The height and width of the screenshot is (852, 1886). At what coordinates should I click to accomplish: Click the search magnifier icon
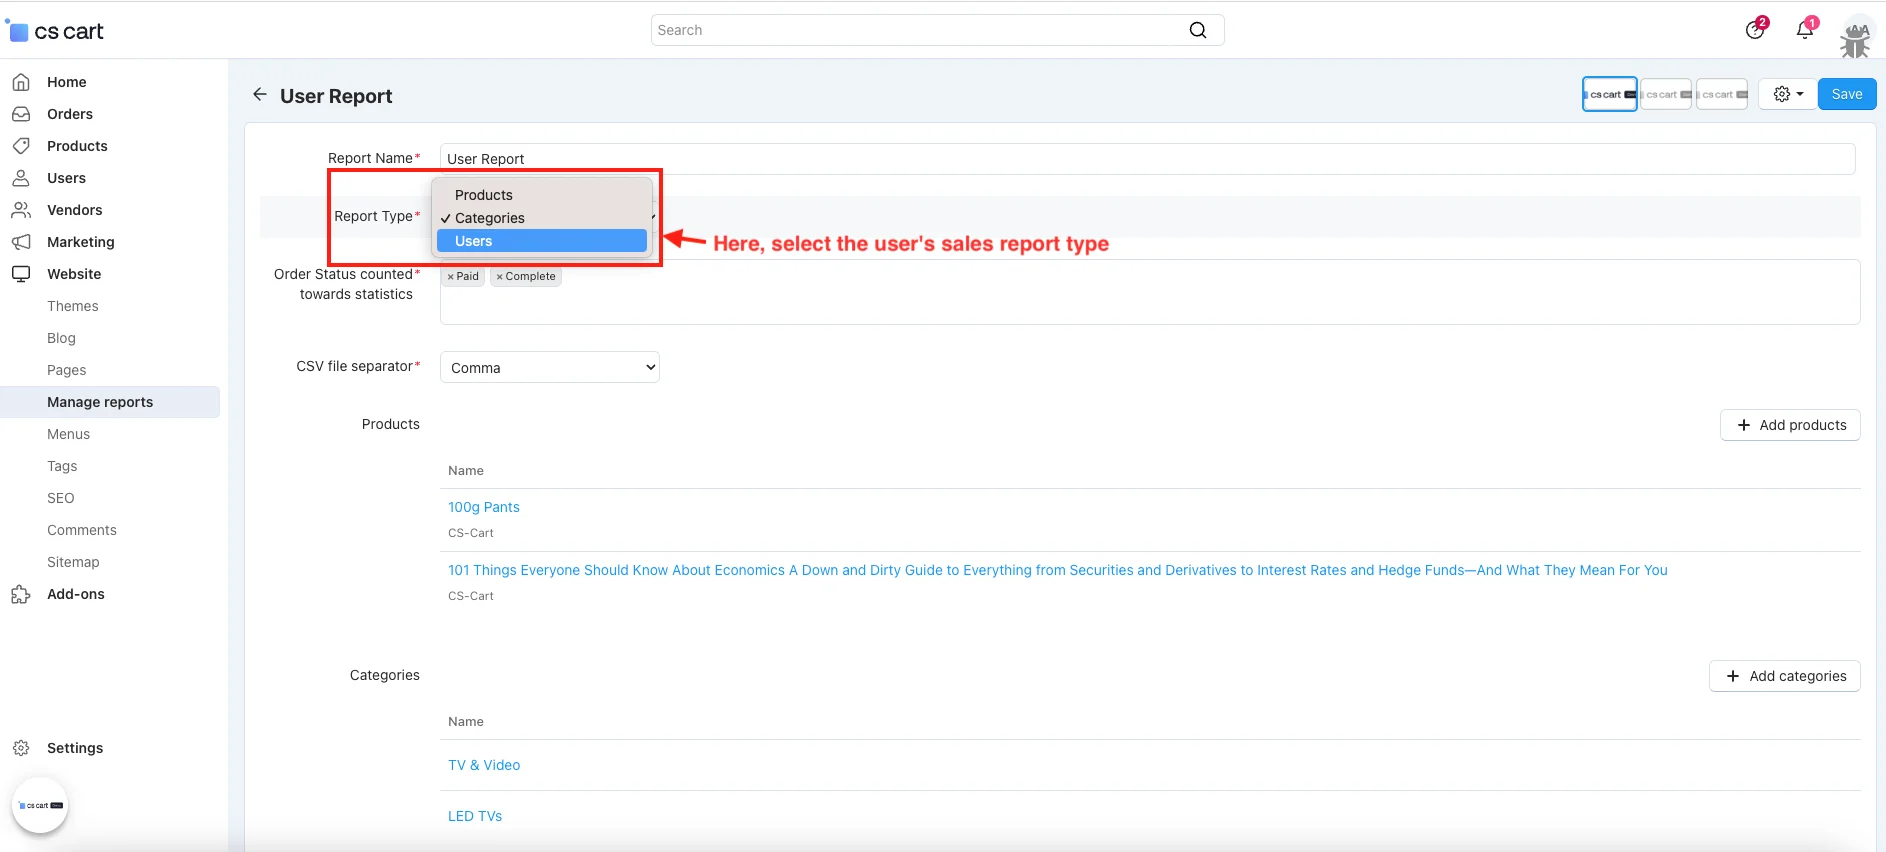pos(1197,30)
